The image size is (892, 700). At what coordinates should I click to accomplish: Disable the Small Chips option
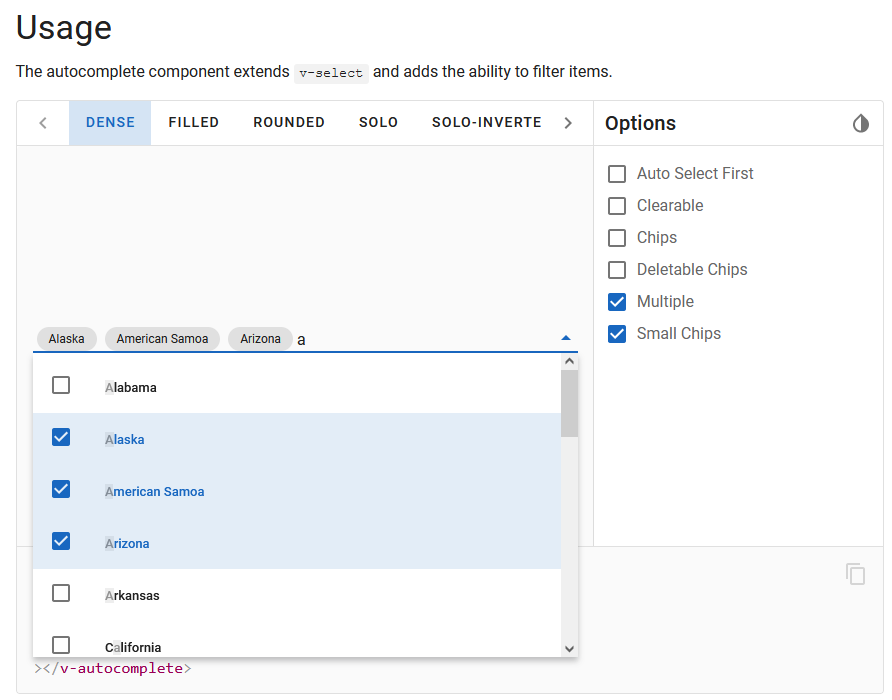click(617, 333)
